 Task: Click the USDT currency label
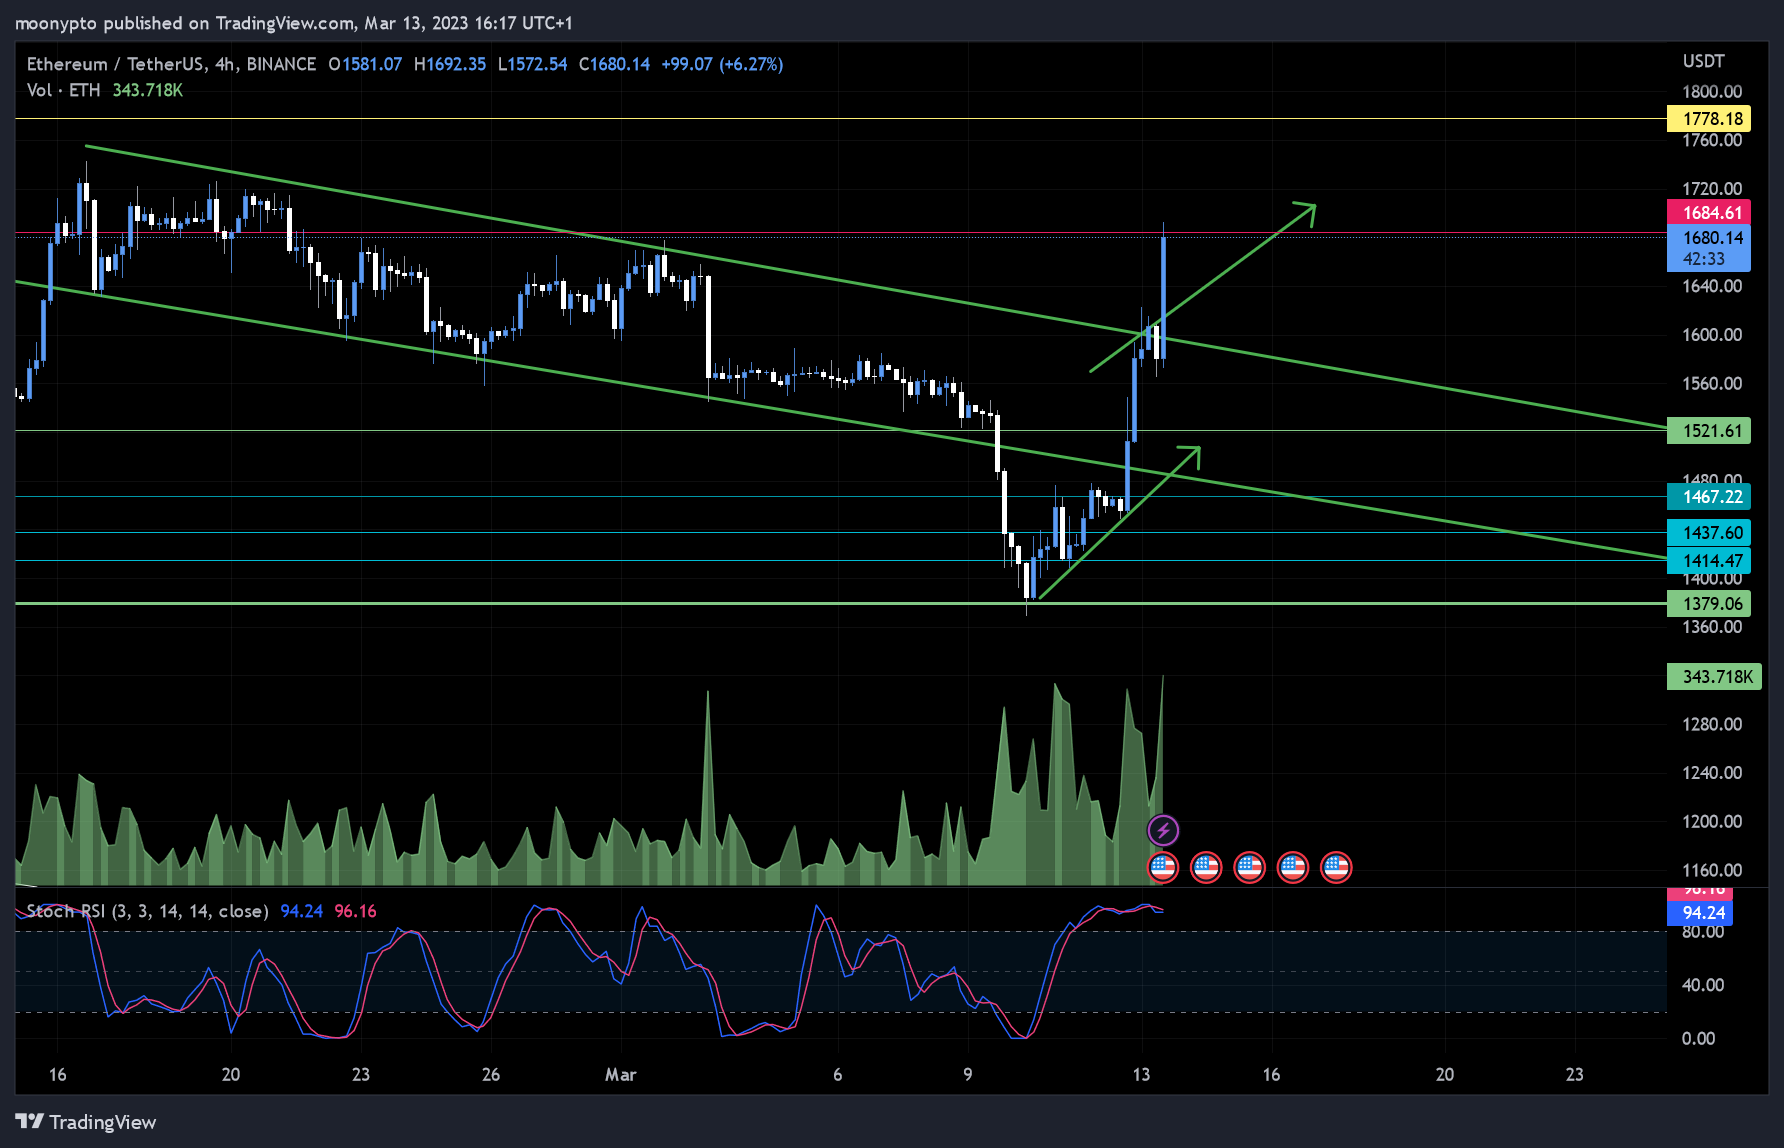tap(1704, 61)
